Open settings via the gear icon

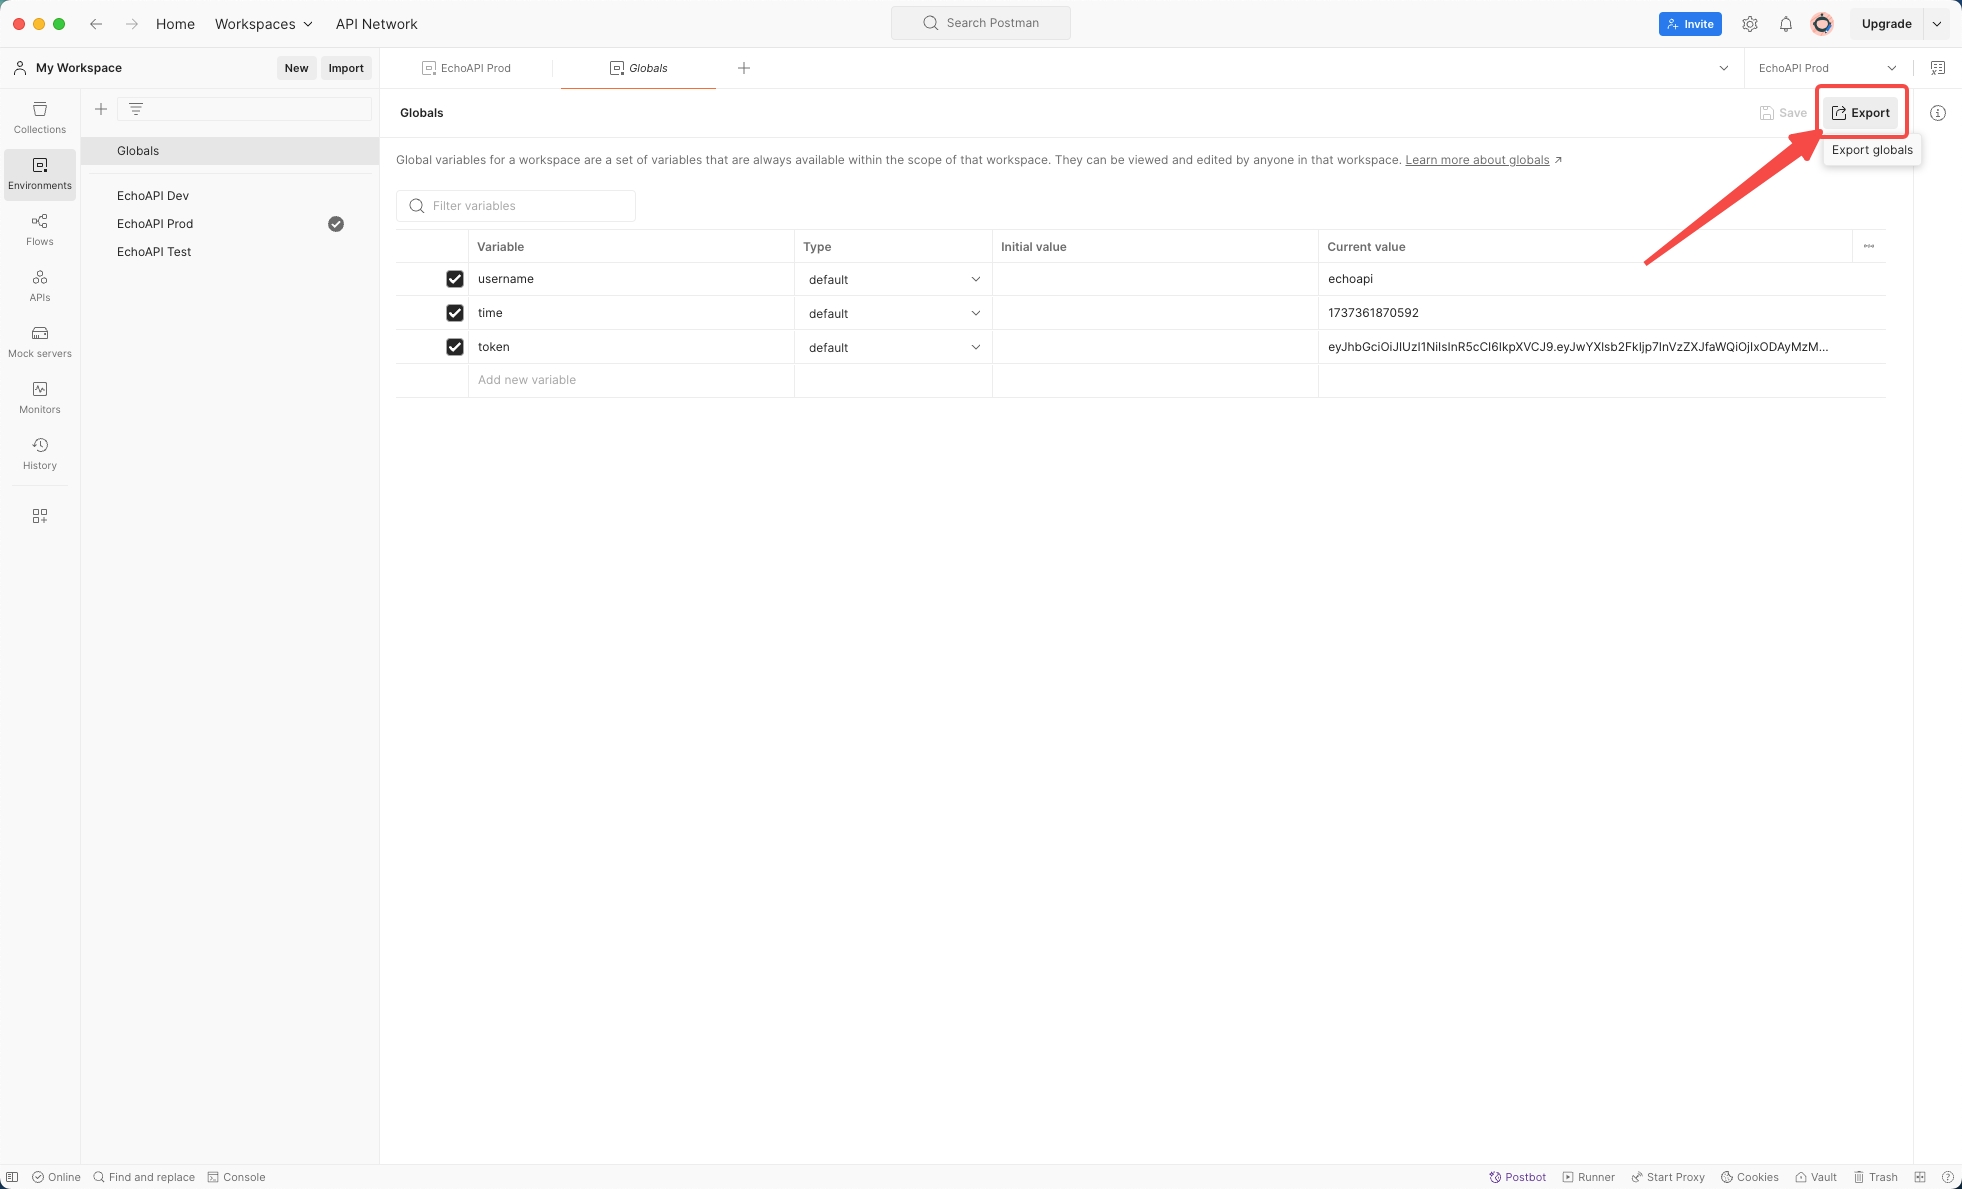1750,24
